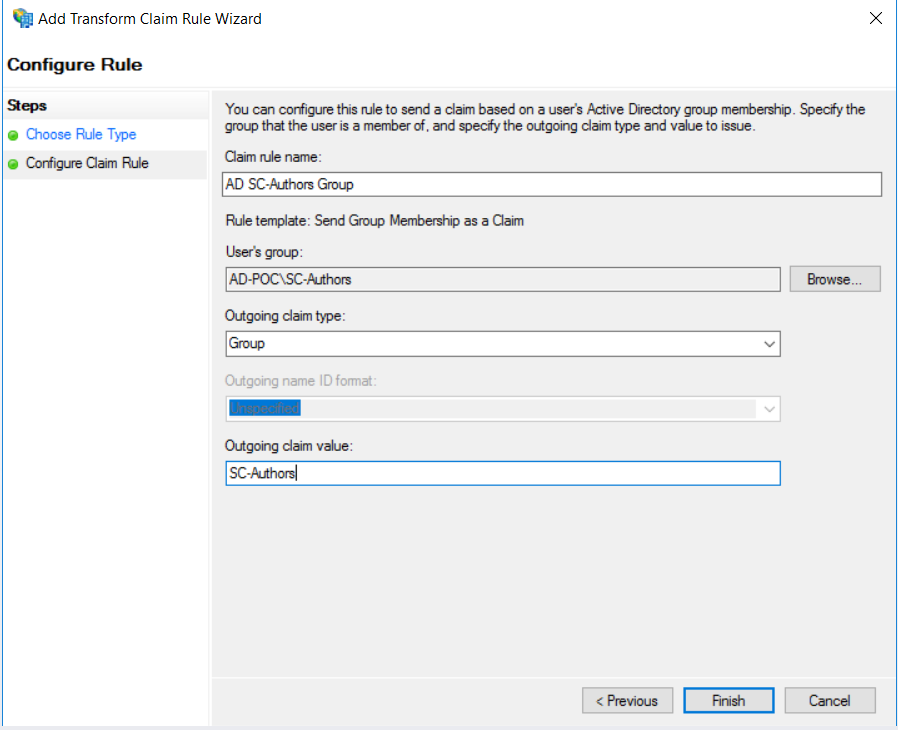Click the green bullet beside Configure Claim Rule
This screenshot has height=730, width=898.
click(x=13, y=164)
